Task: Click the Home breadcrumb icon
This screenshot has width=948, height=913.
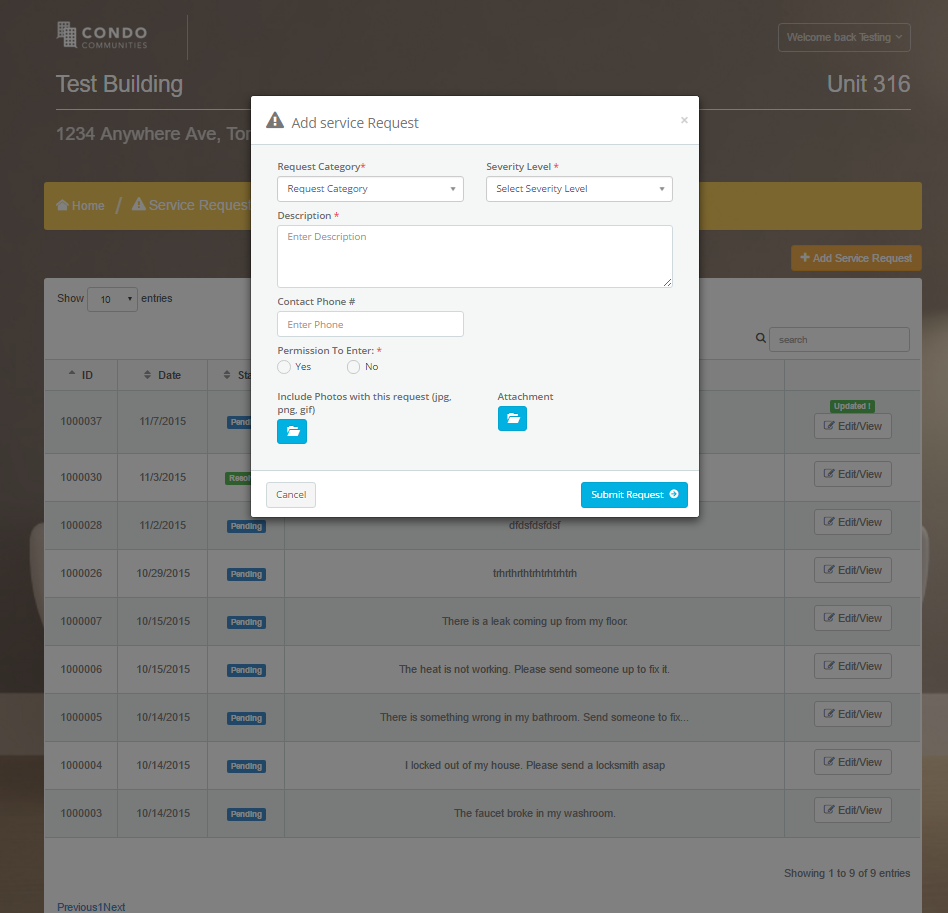Action: [x=64, y=204]
